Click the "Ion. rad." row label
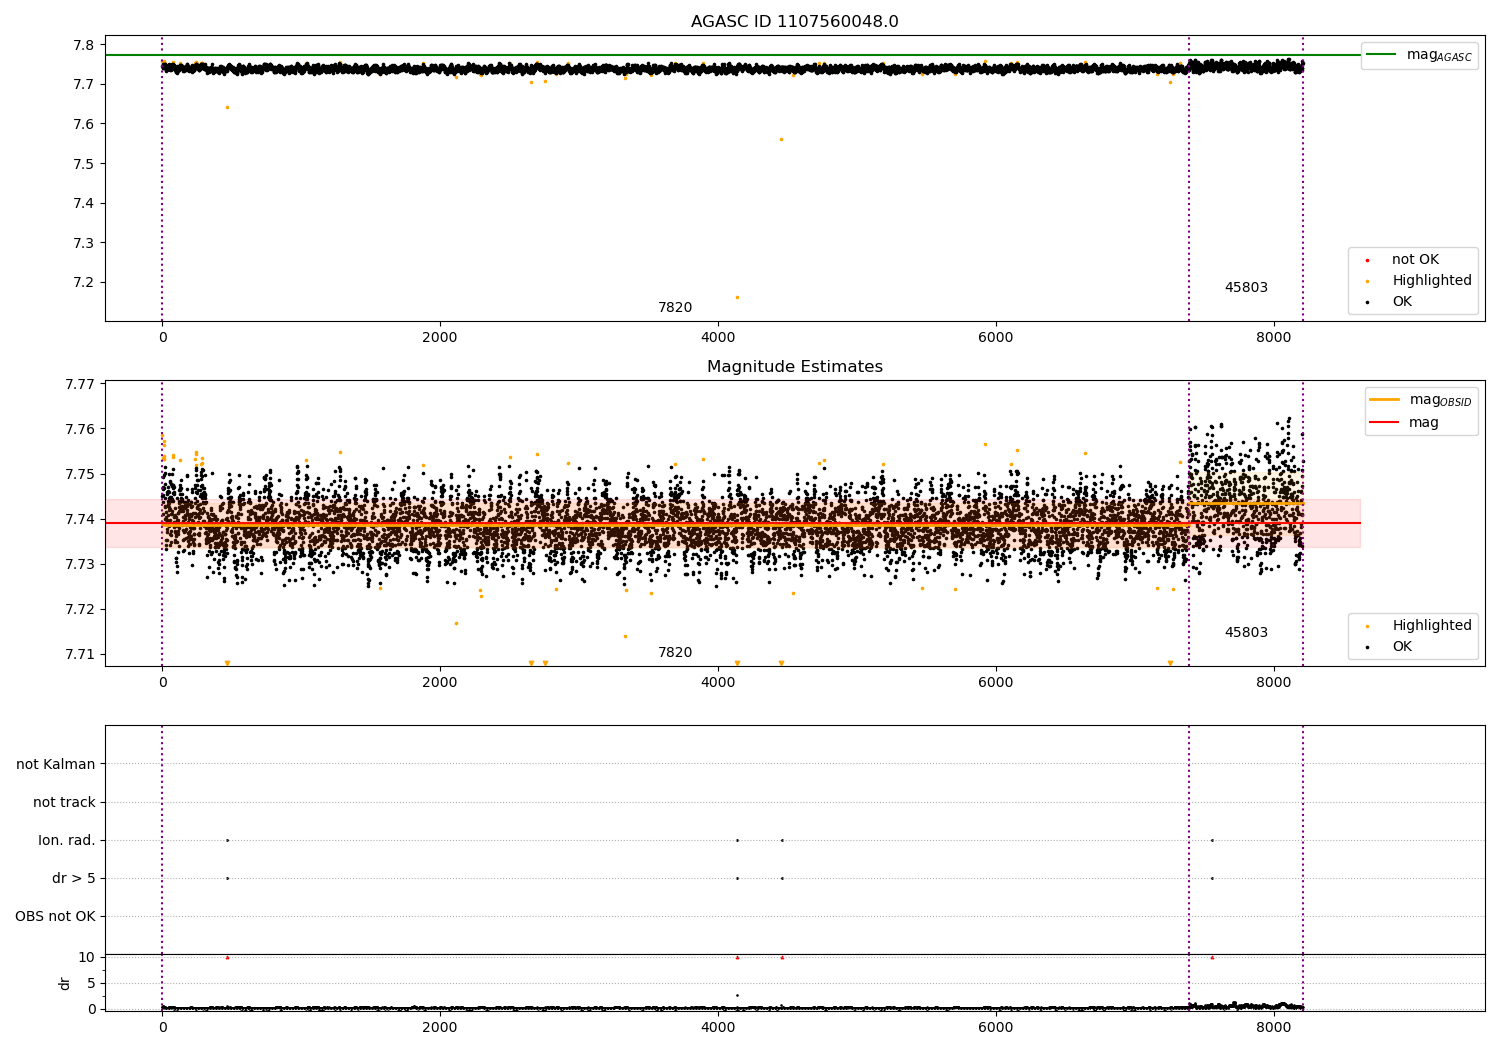 click(x=67, y=840)
